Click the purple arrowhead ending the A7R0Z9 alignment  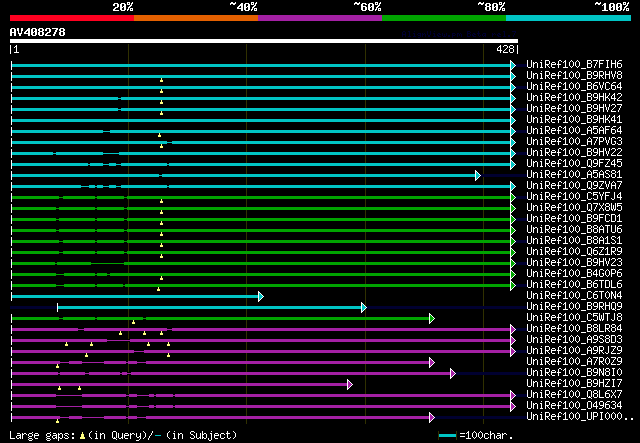tap(432, 363)
